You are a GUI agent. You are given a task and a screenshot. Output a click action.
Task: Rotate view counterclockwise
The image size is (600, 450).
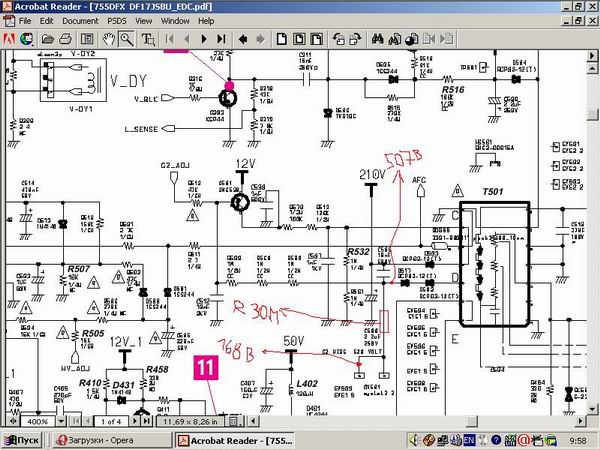pyautogui.click(x=338, y=39)
